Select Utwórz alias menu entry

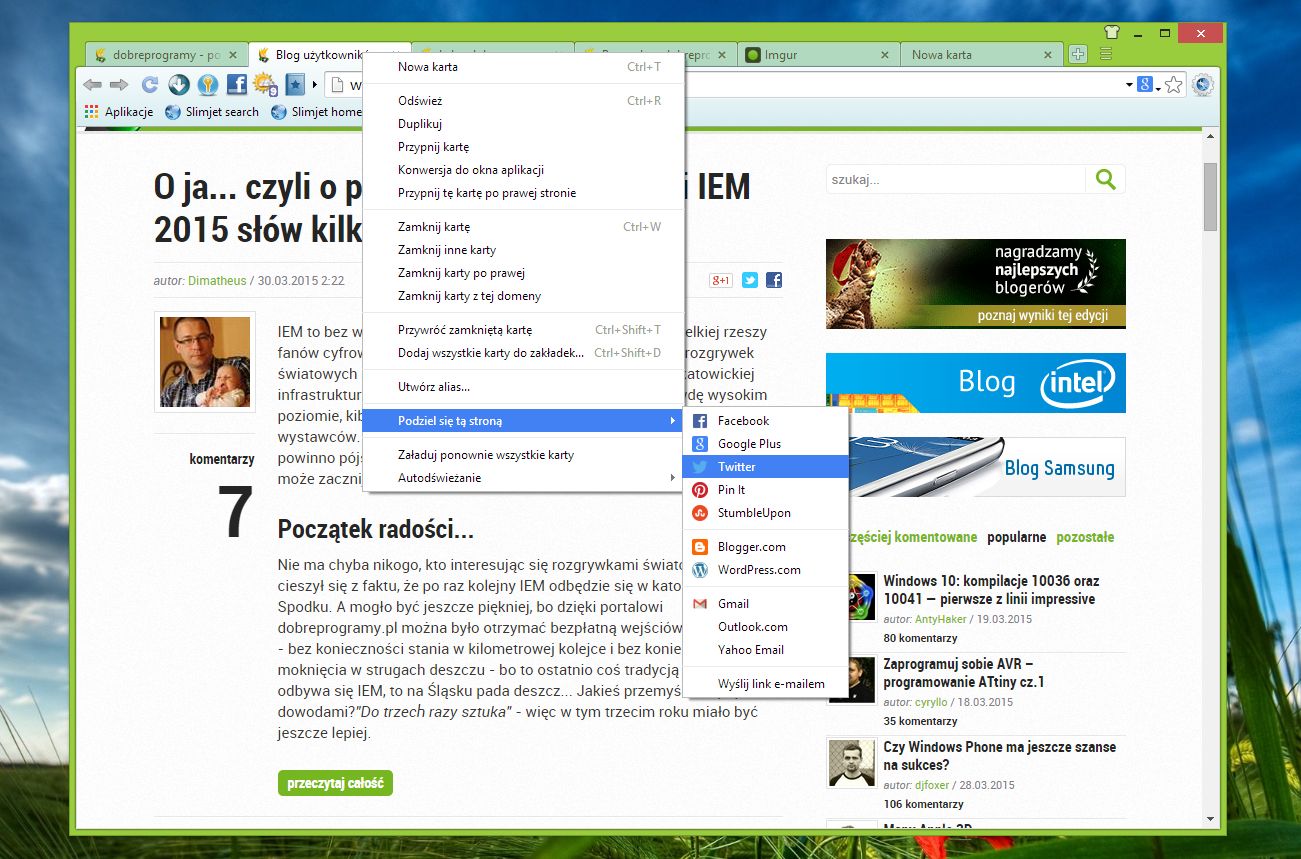pyautogui.click(x=523, y=387)
